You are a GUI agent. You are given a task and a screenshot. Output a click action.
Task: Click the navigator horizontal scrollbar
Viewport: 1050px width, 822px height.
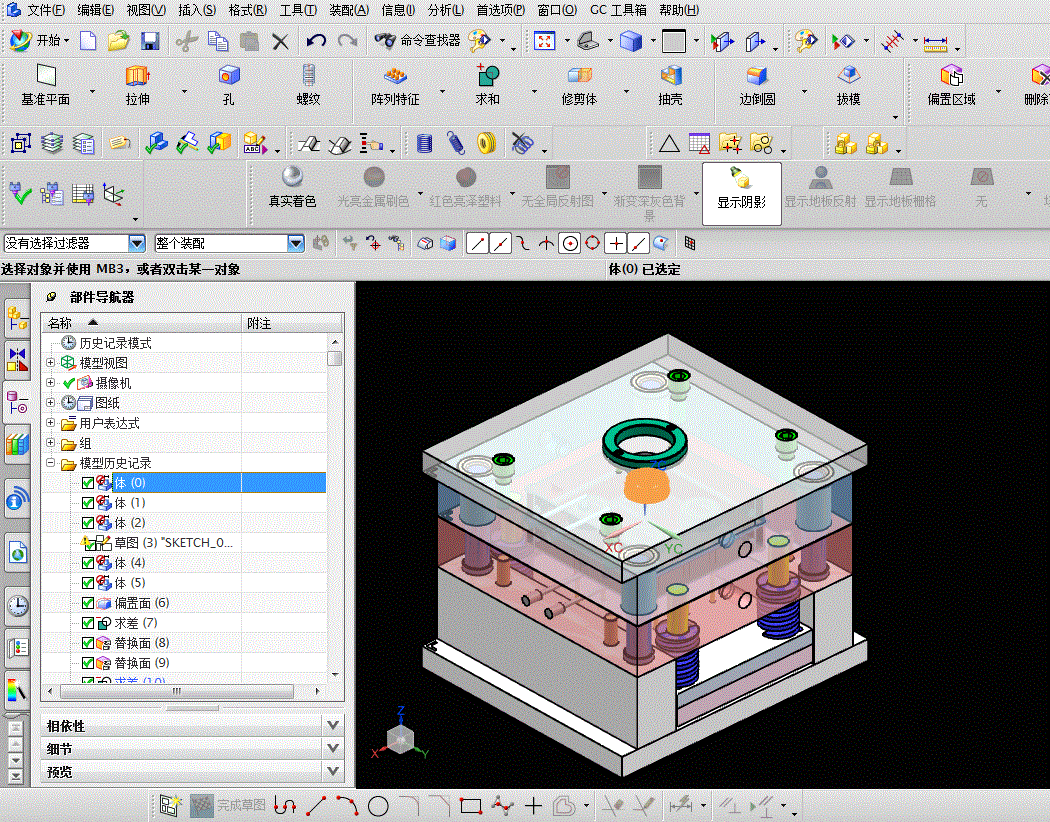pyautogui.click(x=177, y=691)
